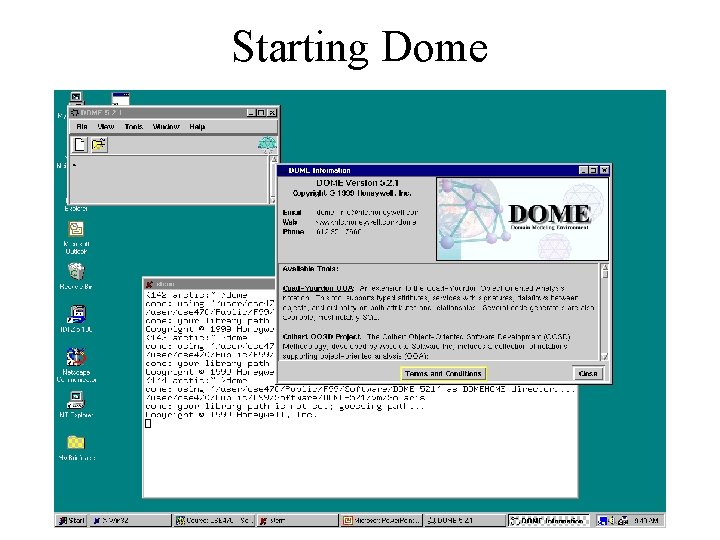Click the Netscape Communicator desktop icon

point(76,365)
